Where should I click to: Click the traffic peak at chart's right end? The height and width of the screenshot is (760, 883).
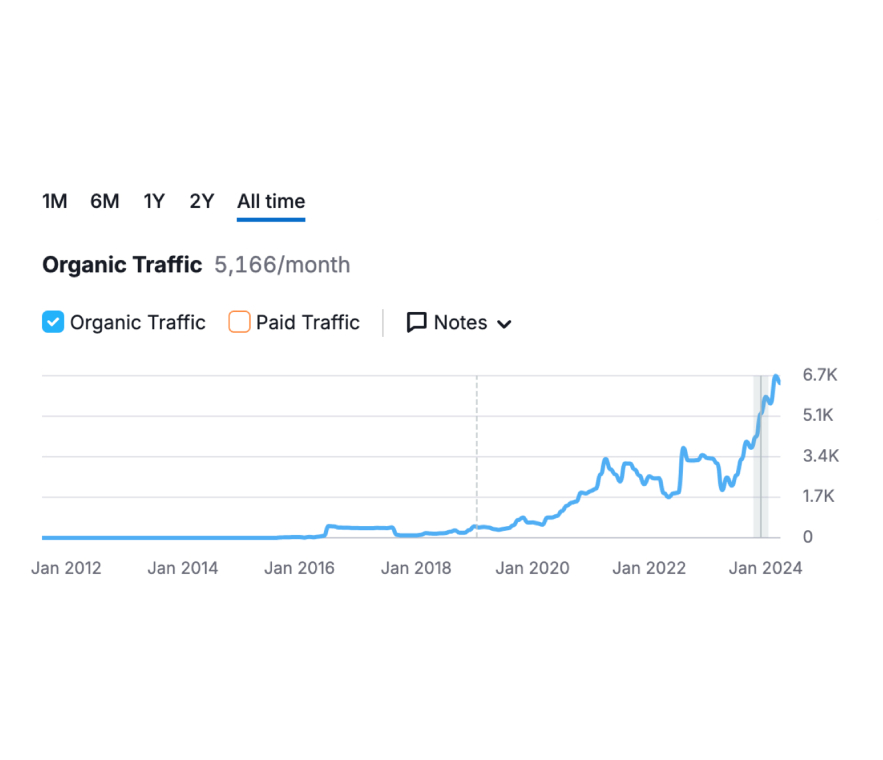pos(777,377)
